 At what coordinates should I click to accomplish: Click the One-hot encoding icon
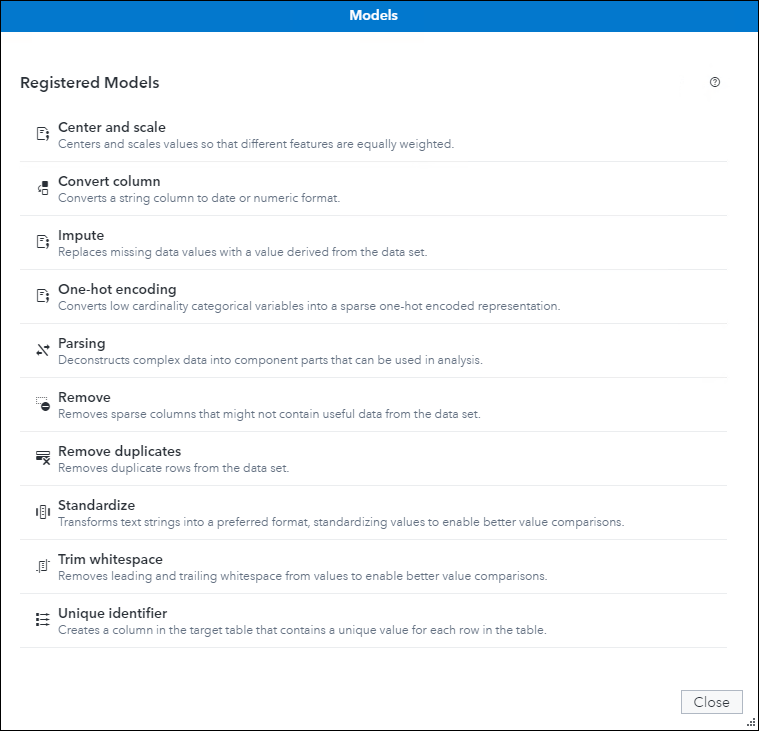point(43,296)
